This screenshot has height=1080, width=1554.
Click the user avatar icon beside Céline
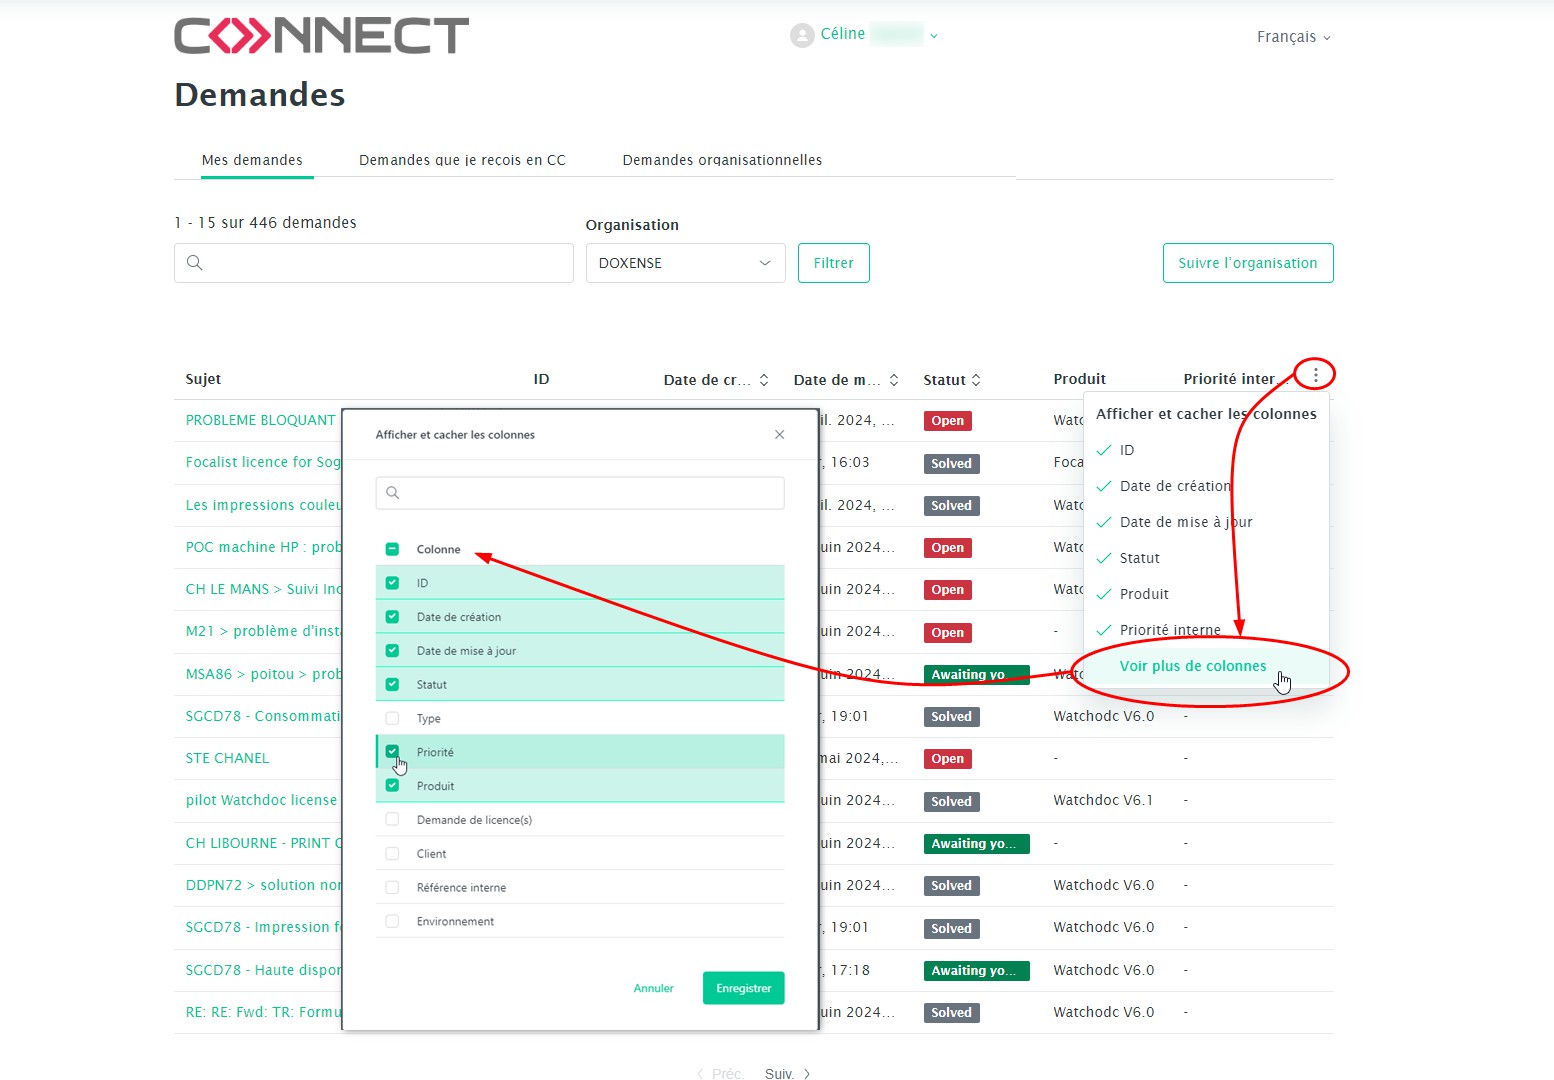point(802,35)
